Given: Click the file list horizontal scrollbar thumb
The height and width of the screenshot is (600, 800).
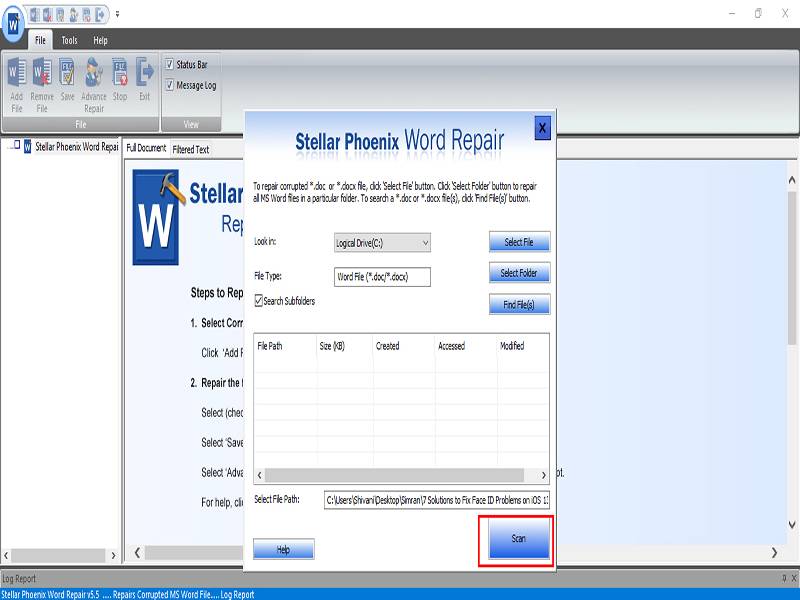Looking at the screenshot, I should click(x=394, y=476).
